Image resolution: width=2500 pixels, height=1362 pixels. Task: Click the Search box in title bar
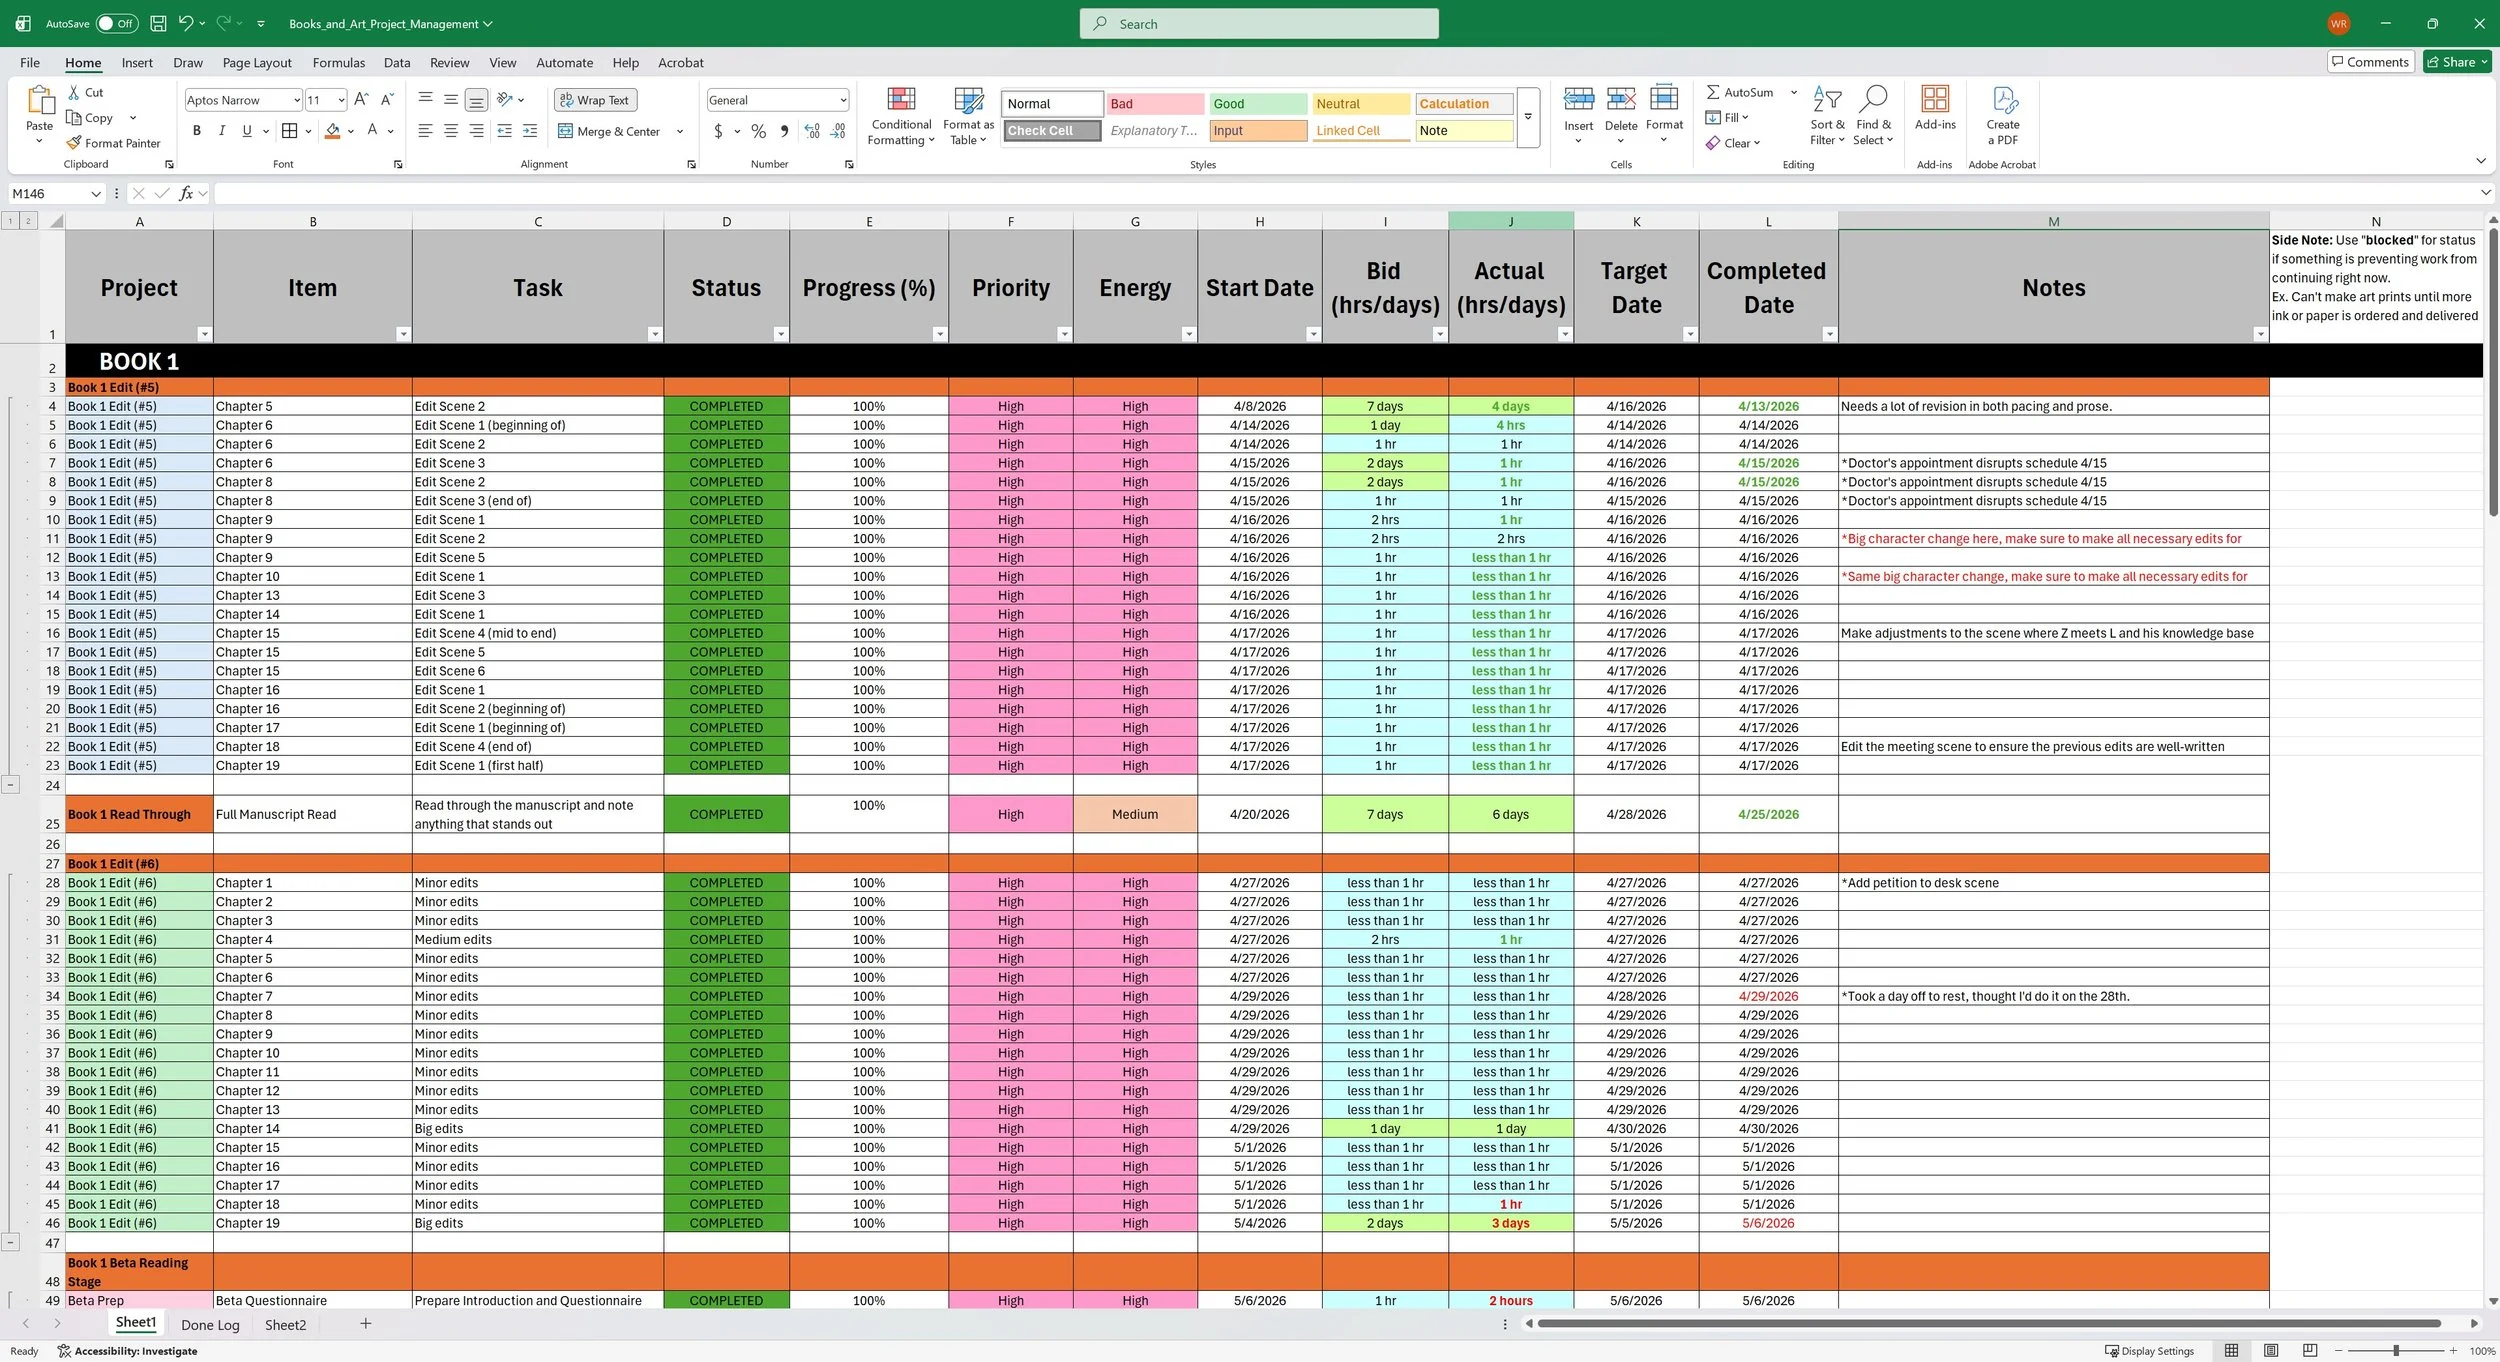[1259, 24]
